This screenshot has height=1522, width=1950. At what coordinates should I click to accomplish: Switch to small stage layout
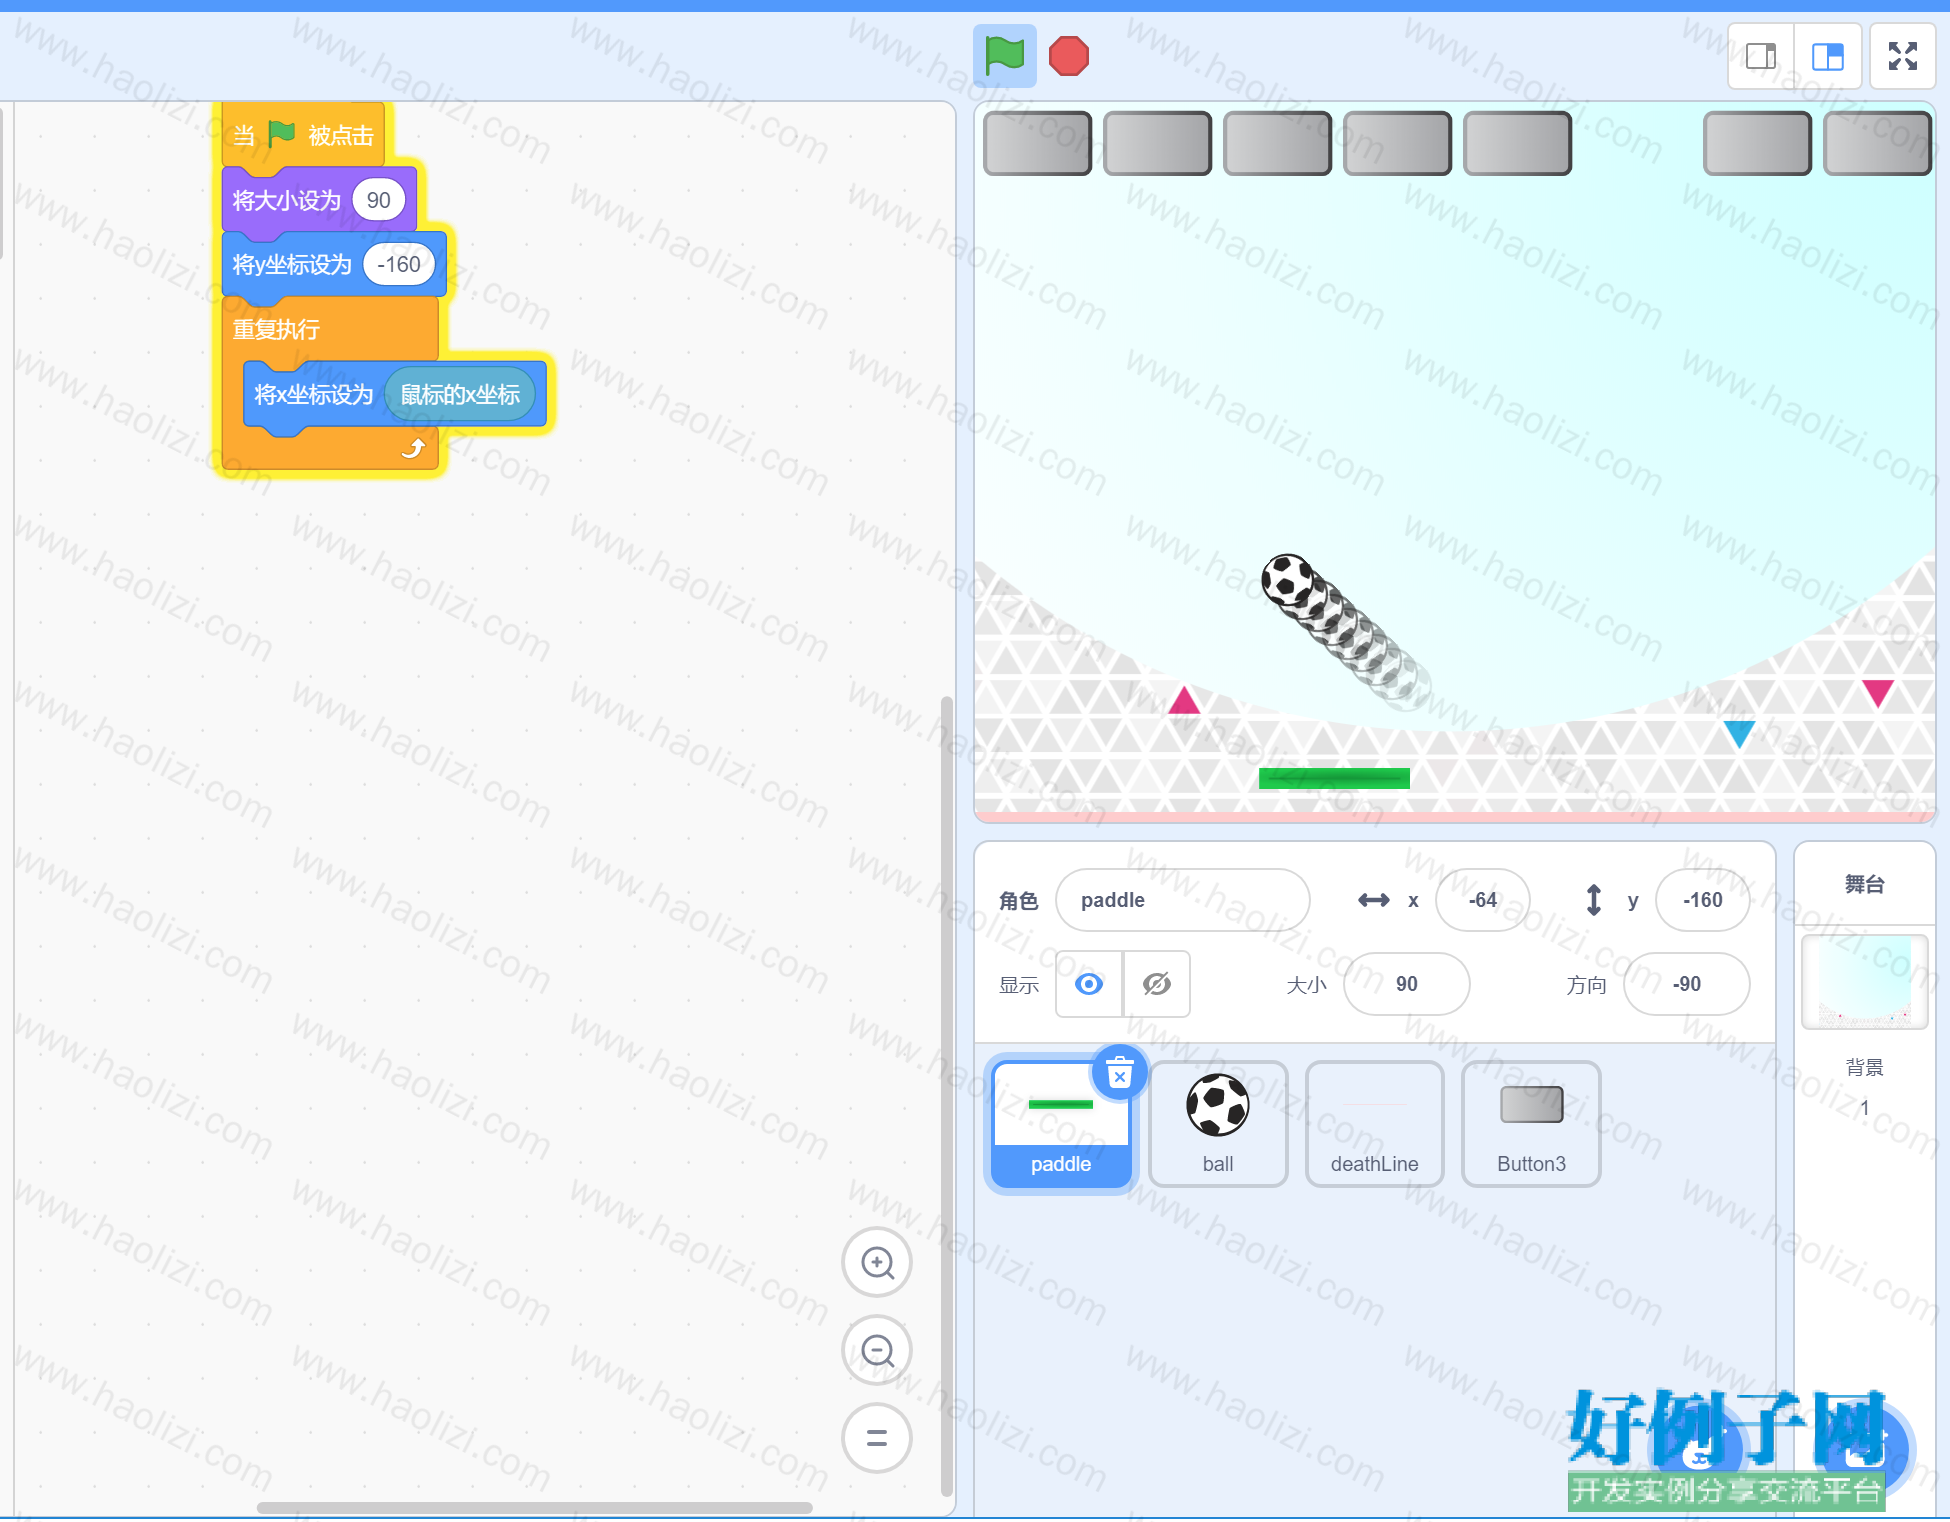[1761, 56]
